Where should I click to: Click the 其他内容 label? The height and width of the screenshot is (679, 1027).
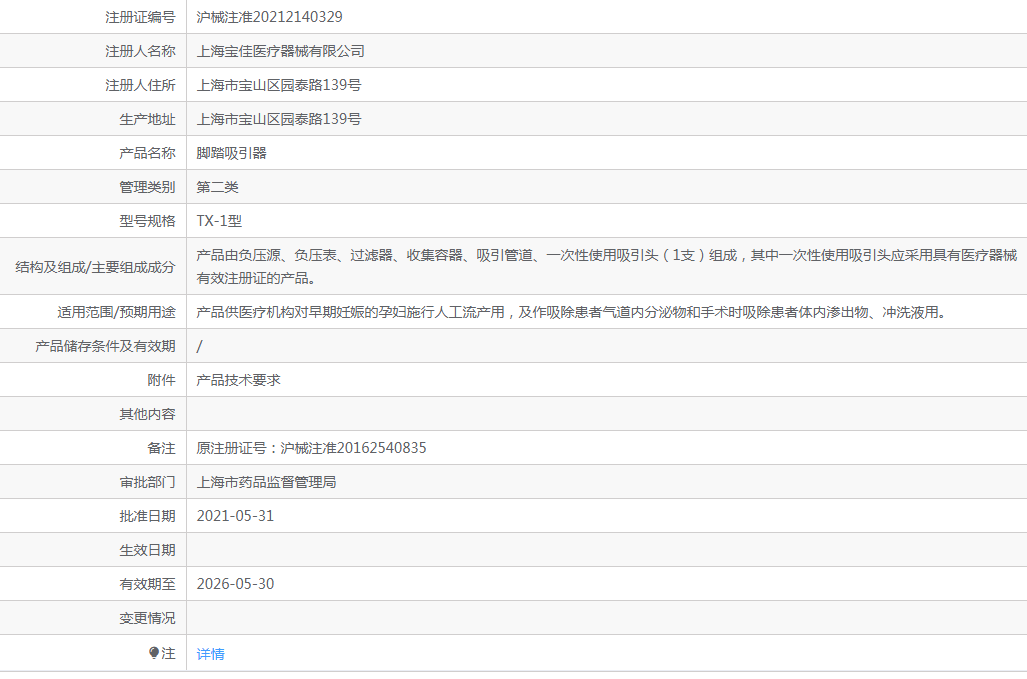[x=147, y=414]
